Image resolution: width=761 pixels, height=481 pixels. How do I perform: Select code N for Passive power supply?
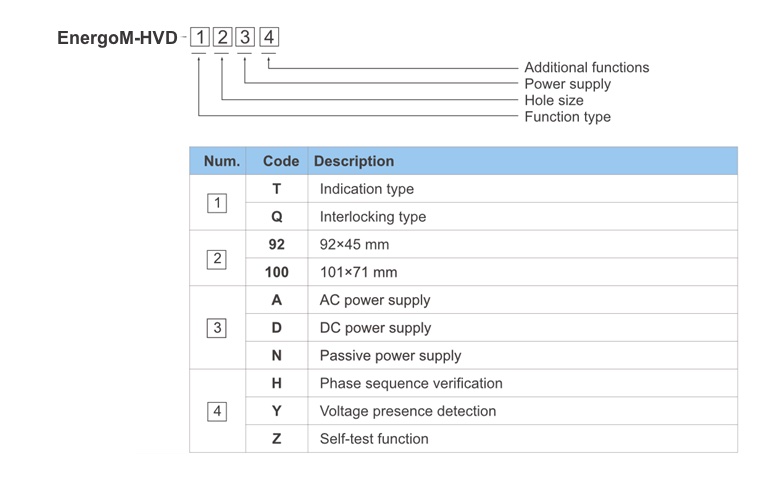[x=277, y=356]
